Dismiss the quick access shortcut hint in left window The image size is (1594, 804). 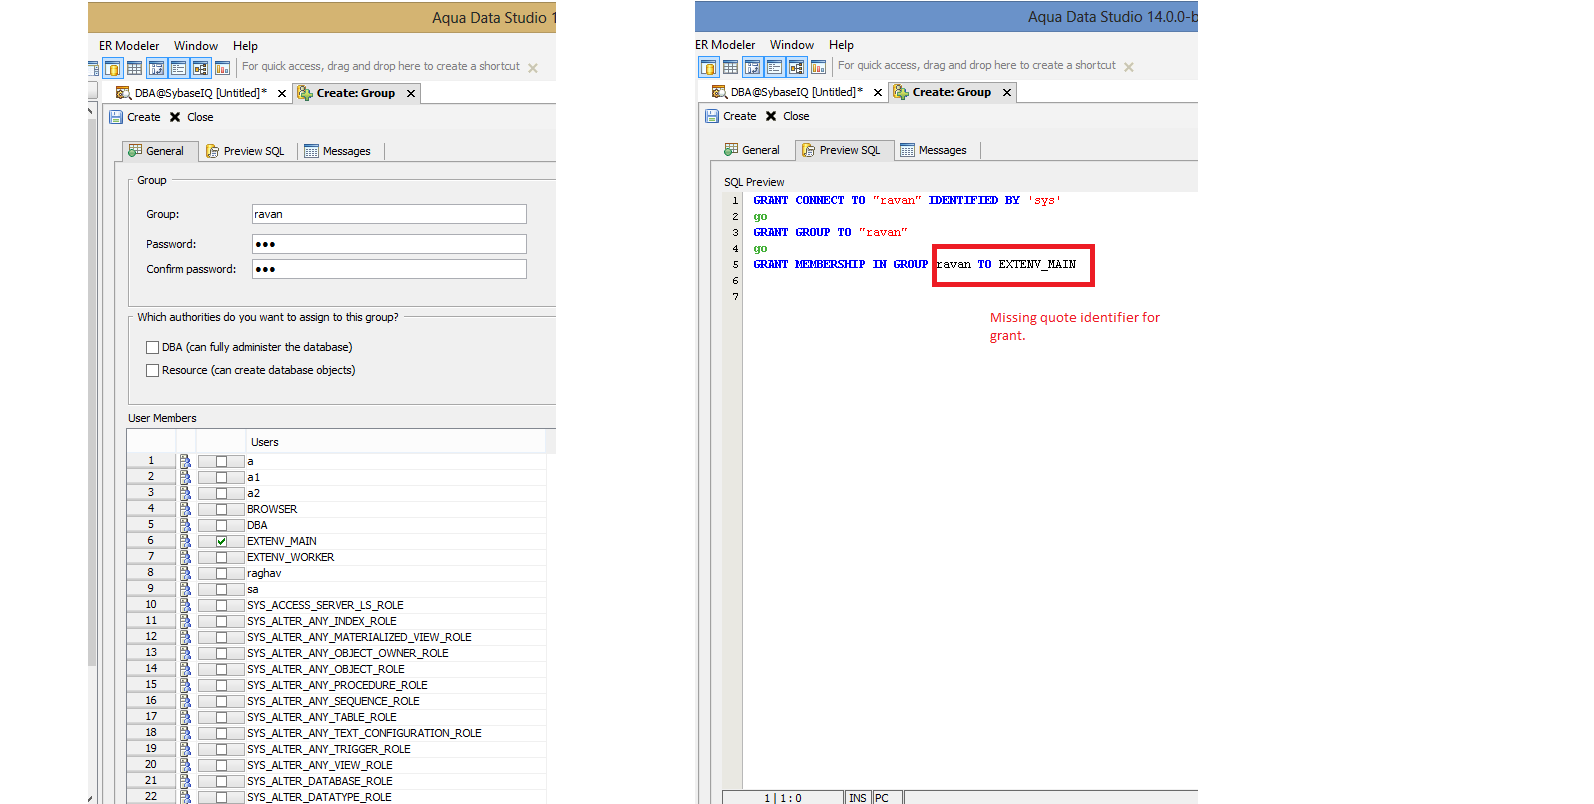(x=533, y=68)
